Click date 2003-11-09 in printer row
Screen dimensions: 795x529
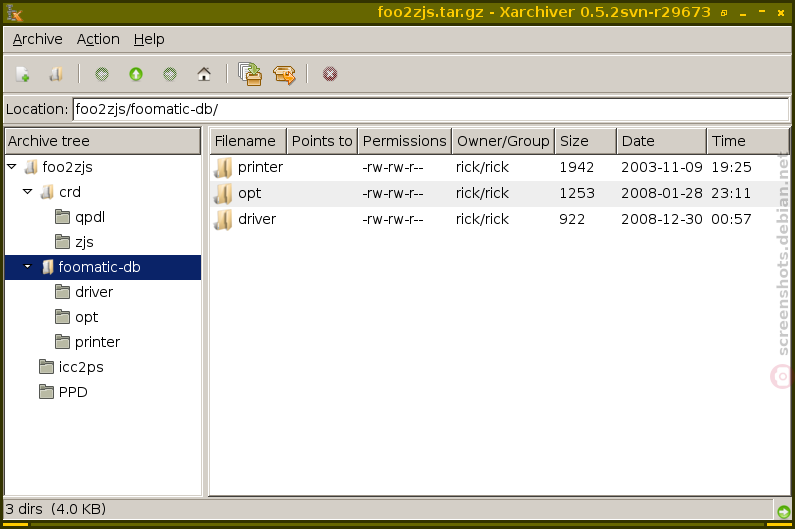tap(662, 167)
